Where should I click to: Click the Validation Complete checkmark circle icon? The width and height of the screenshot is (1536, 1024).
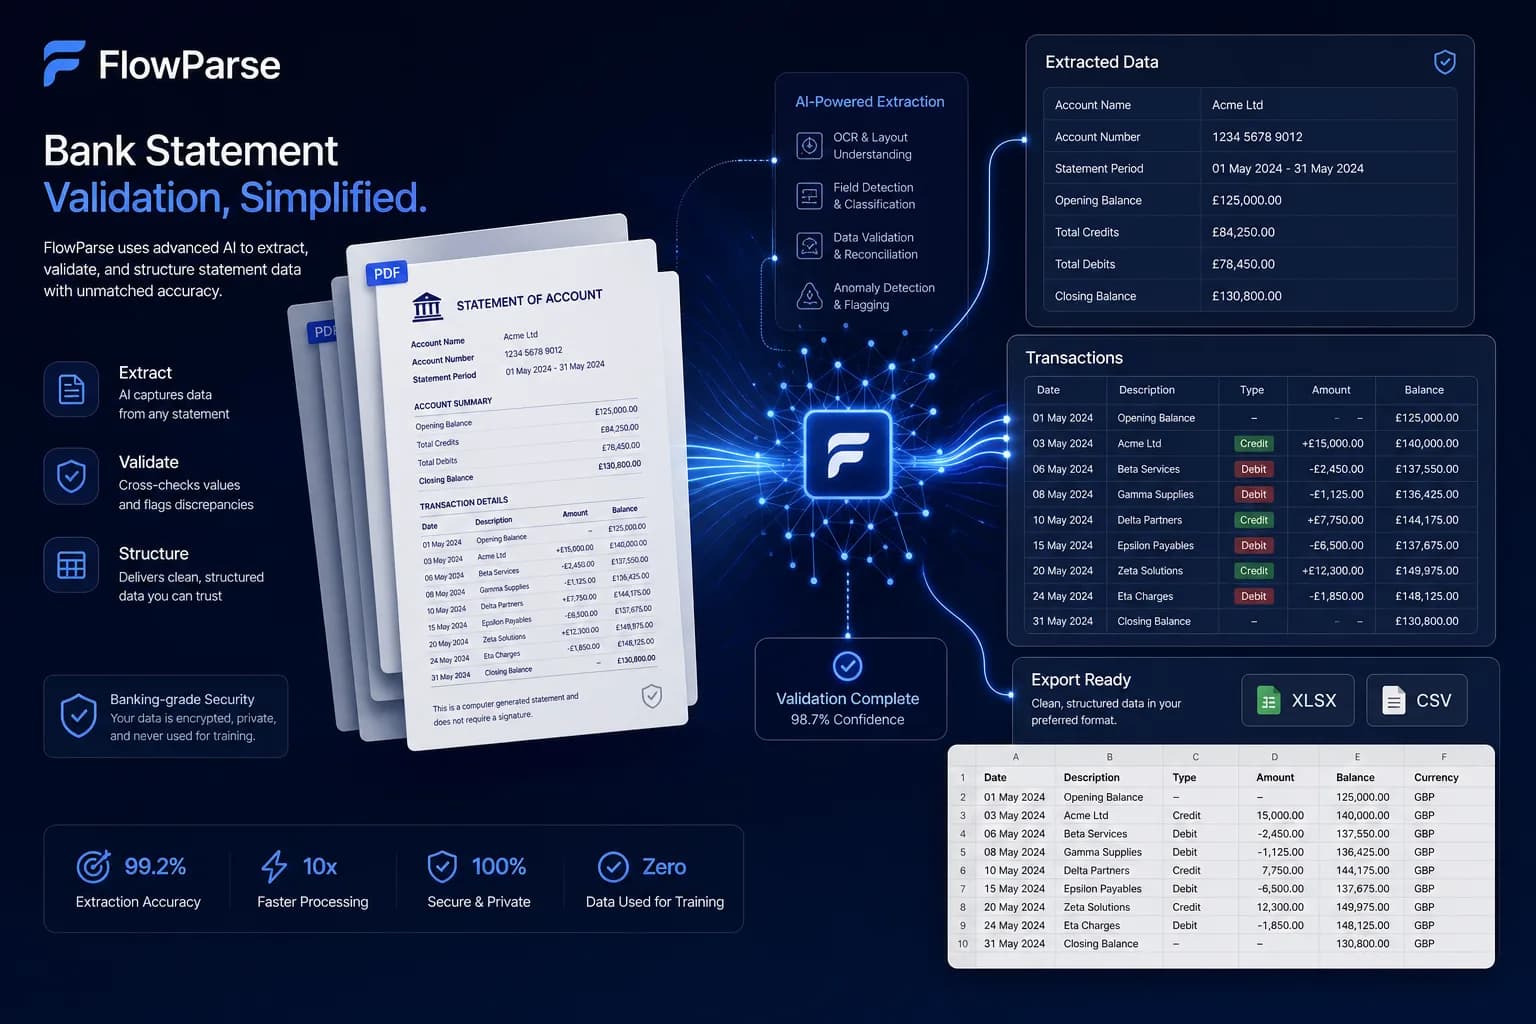pos(847,666)
